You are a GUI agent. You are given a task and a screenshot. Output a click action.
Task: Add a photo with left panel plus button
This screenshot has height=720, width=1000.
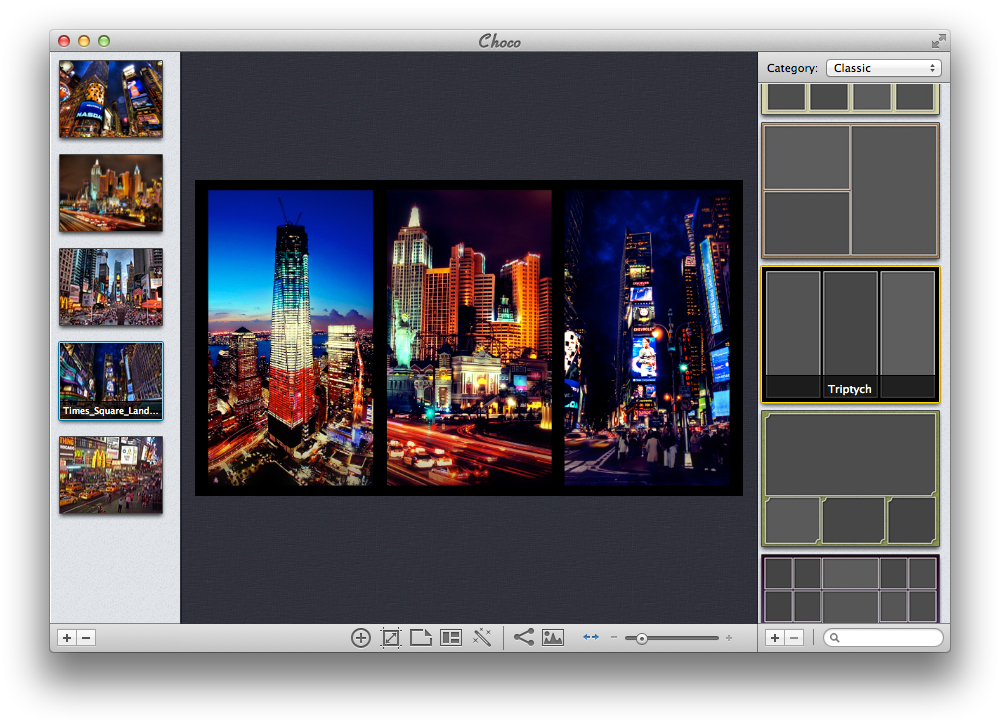point(67,638)
